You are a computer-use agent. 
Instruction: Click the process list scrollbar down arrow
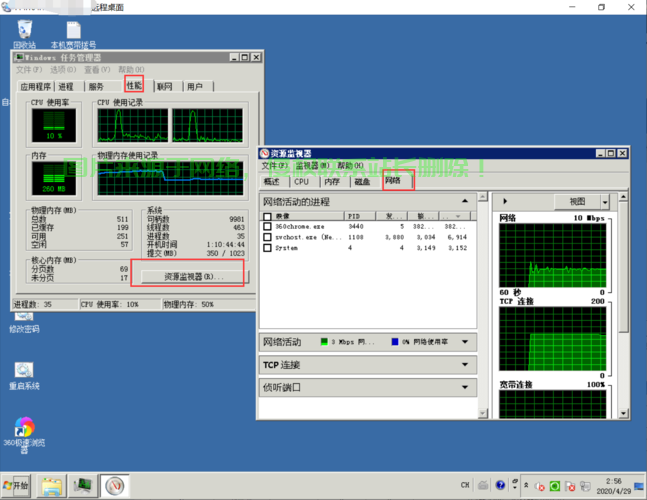coord(482,413)
